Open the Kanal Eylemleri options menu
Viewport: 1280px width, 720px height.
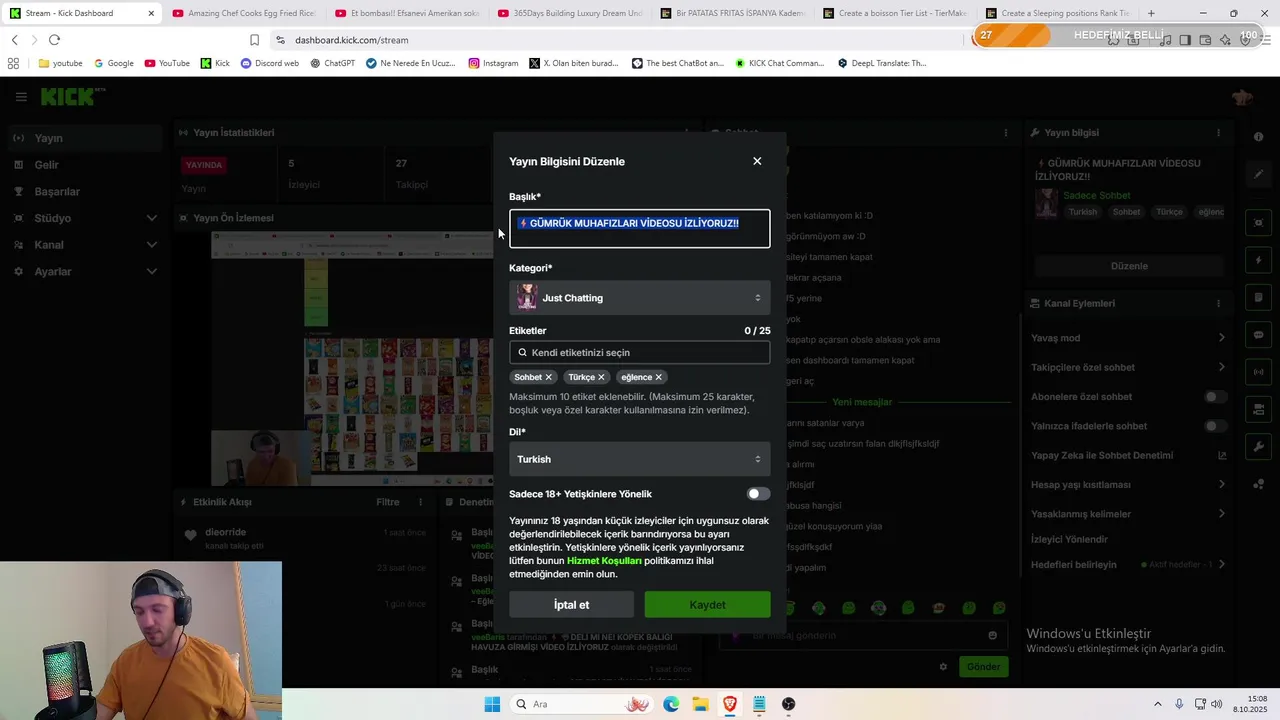coord(1218,303)
